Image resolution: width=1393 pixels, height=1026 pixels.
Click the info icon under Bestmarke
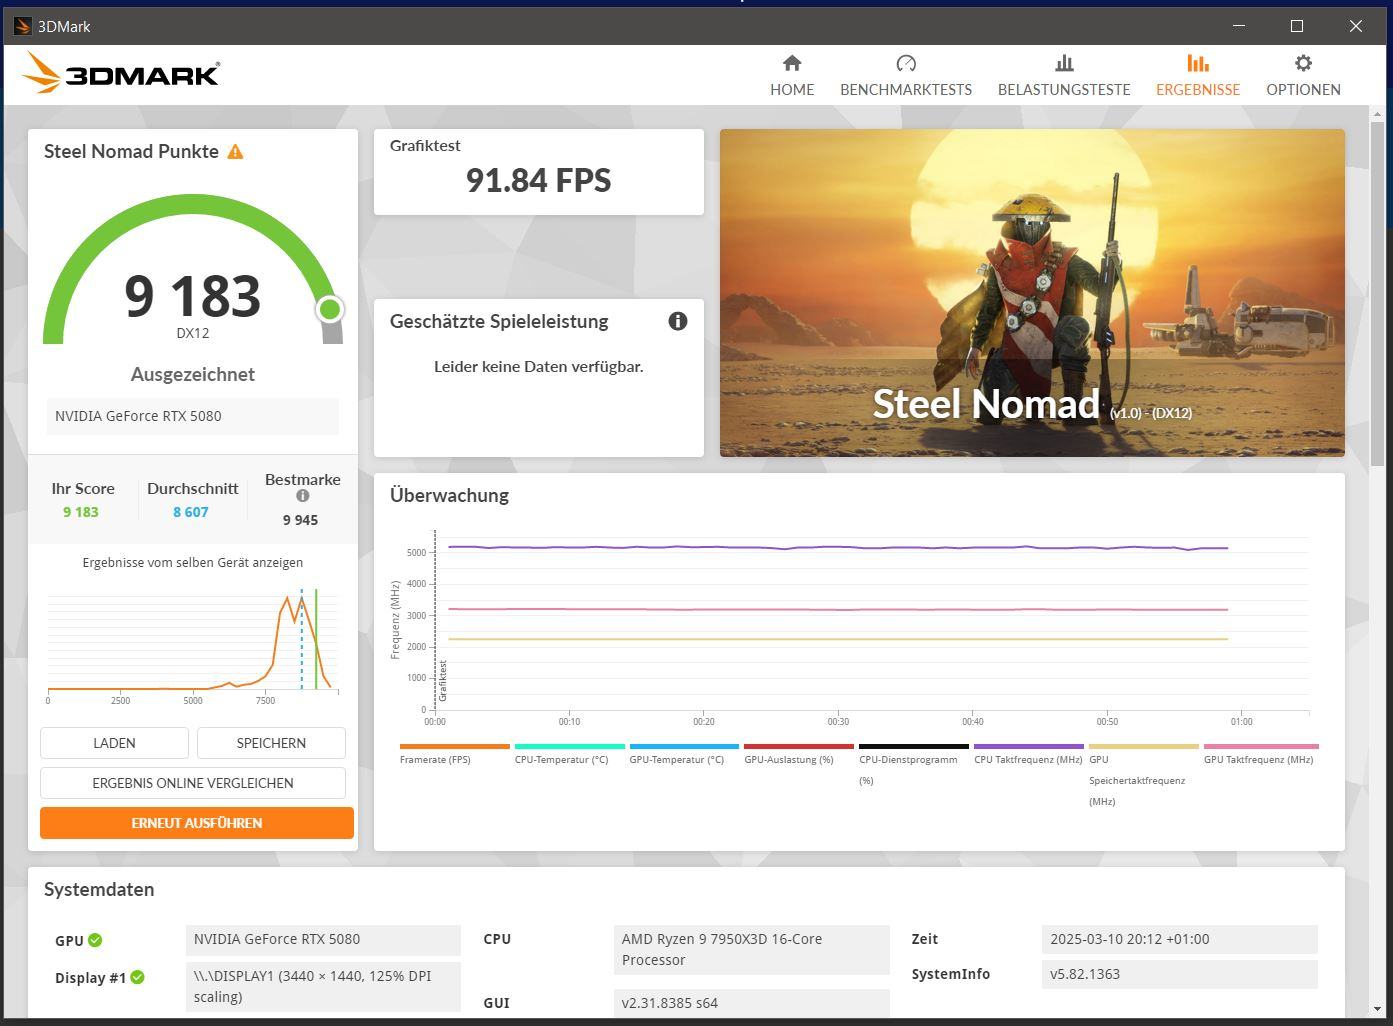pyautogui.click(x=303, y=496)
